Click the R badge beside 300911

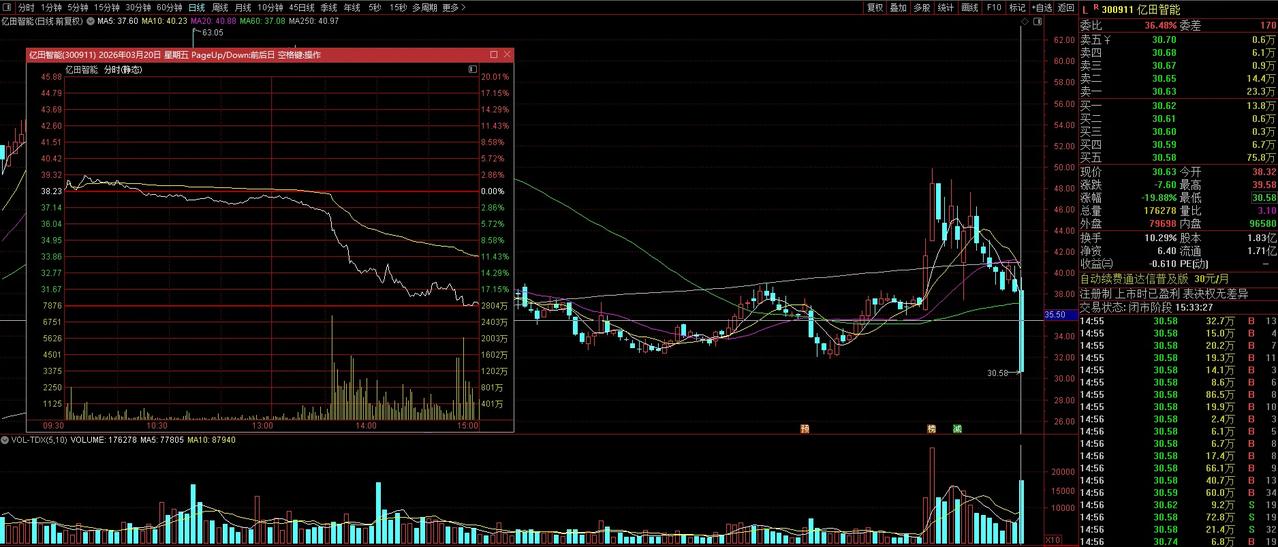1096,6
